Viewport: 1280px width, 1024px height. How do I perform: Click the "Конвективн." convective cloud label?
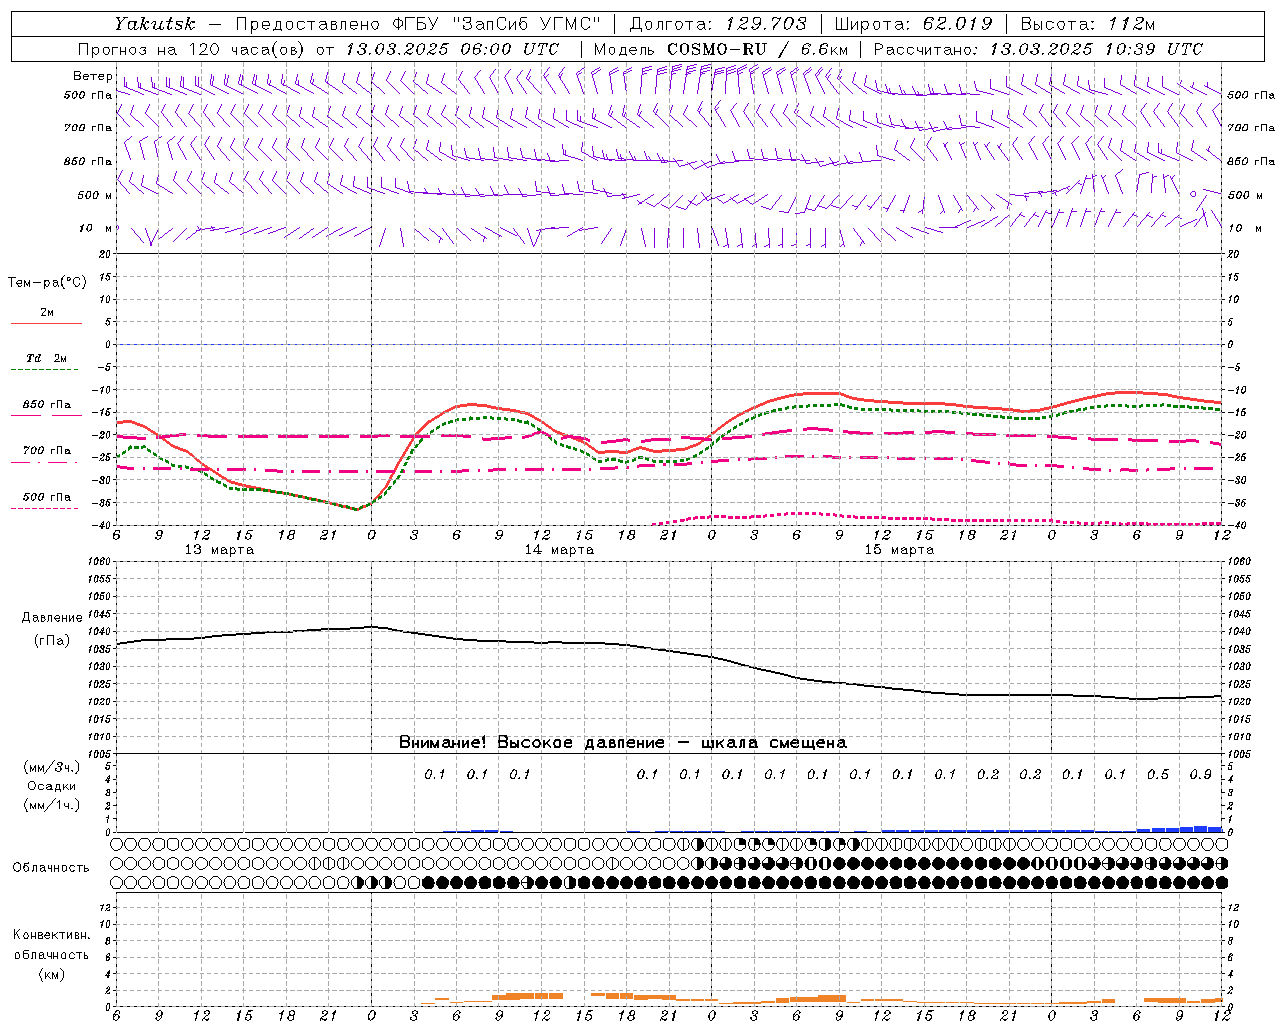click(51, 935)
